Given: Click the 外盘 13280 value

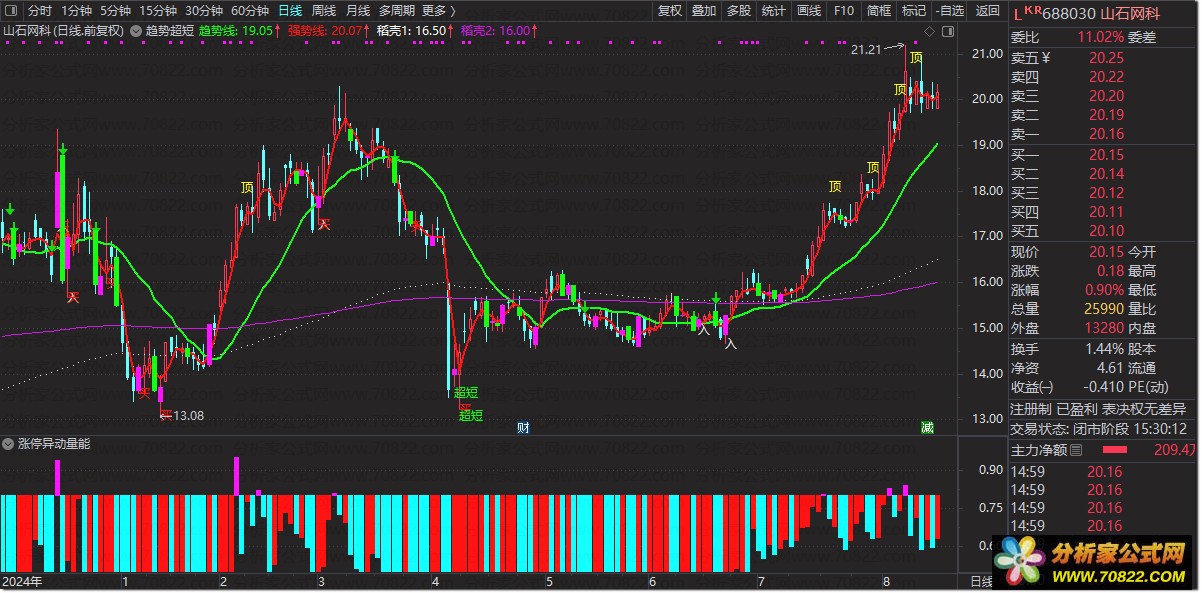Looking at the screenshot, I should 1104,329.
